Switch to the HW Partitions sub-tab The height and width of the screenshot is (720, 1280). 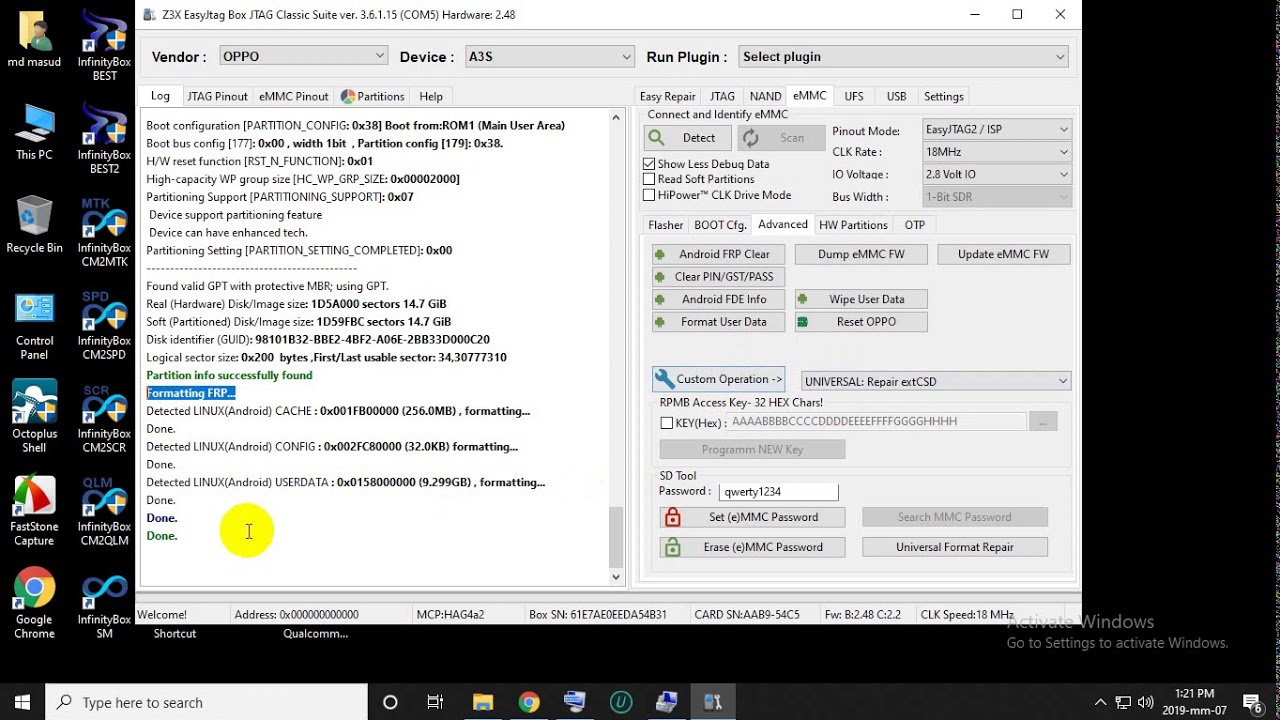coord(853,225)
